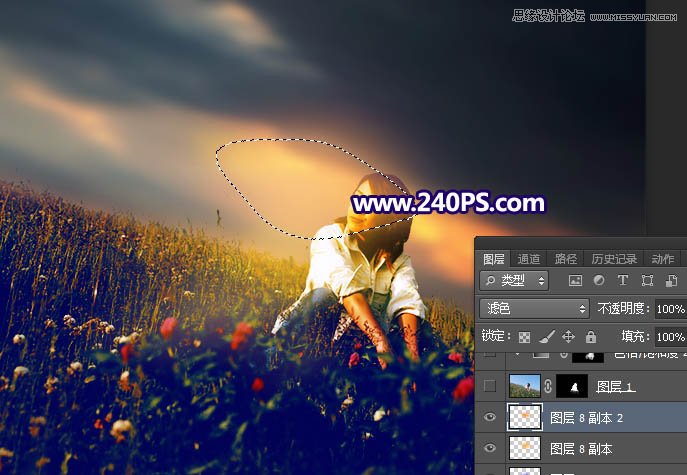Switch to the 路径 tab

click(566, 259)
